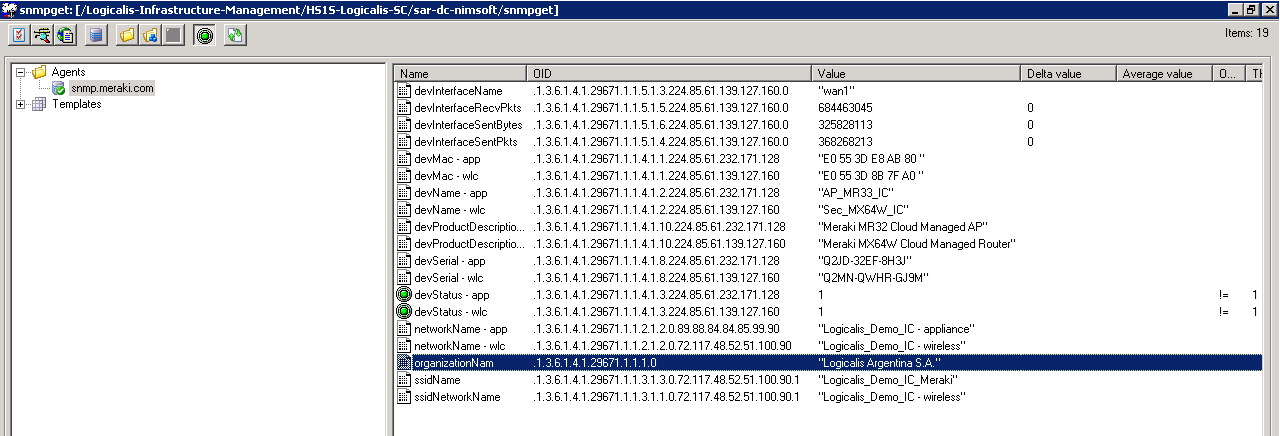Select the Templates node in the tree

pyautogui.click(x=76, y=104)
